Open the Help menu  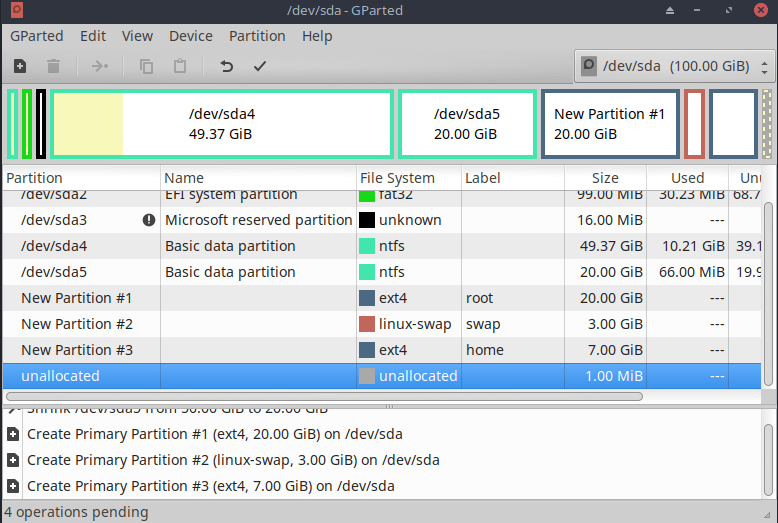(x=317, y=36)
